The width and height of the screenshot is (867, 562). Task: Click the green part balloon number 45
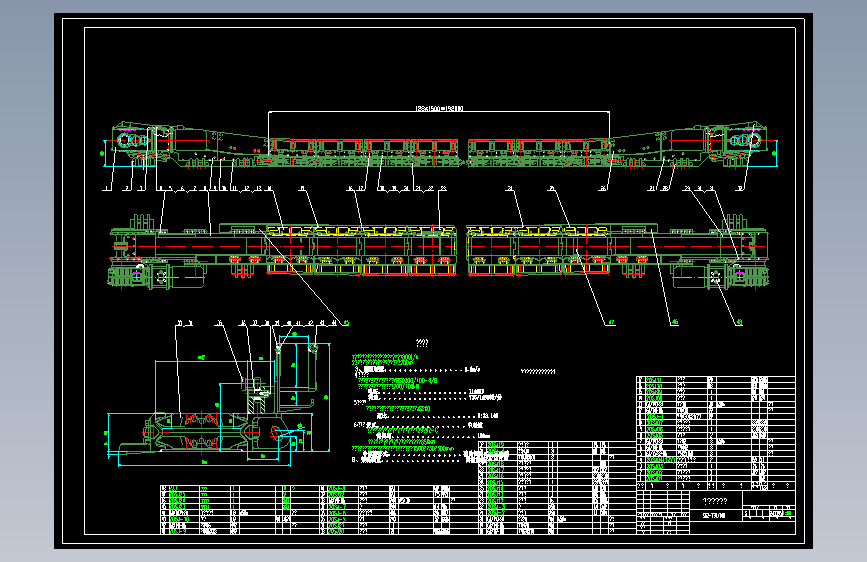pos(346,322)
